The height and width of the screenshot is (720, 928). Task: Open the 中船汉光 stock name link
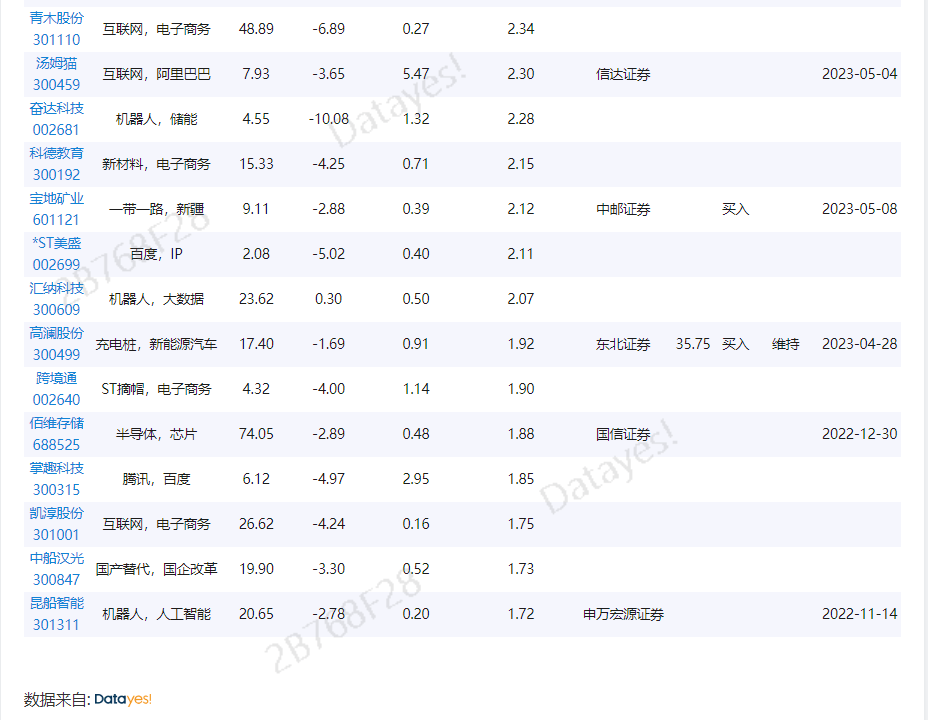pos(57,558)
